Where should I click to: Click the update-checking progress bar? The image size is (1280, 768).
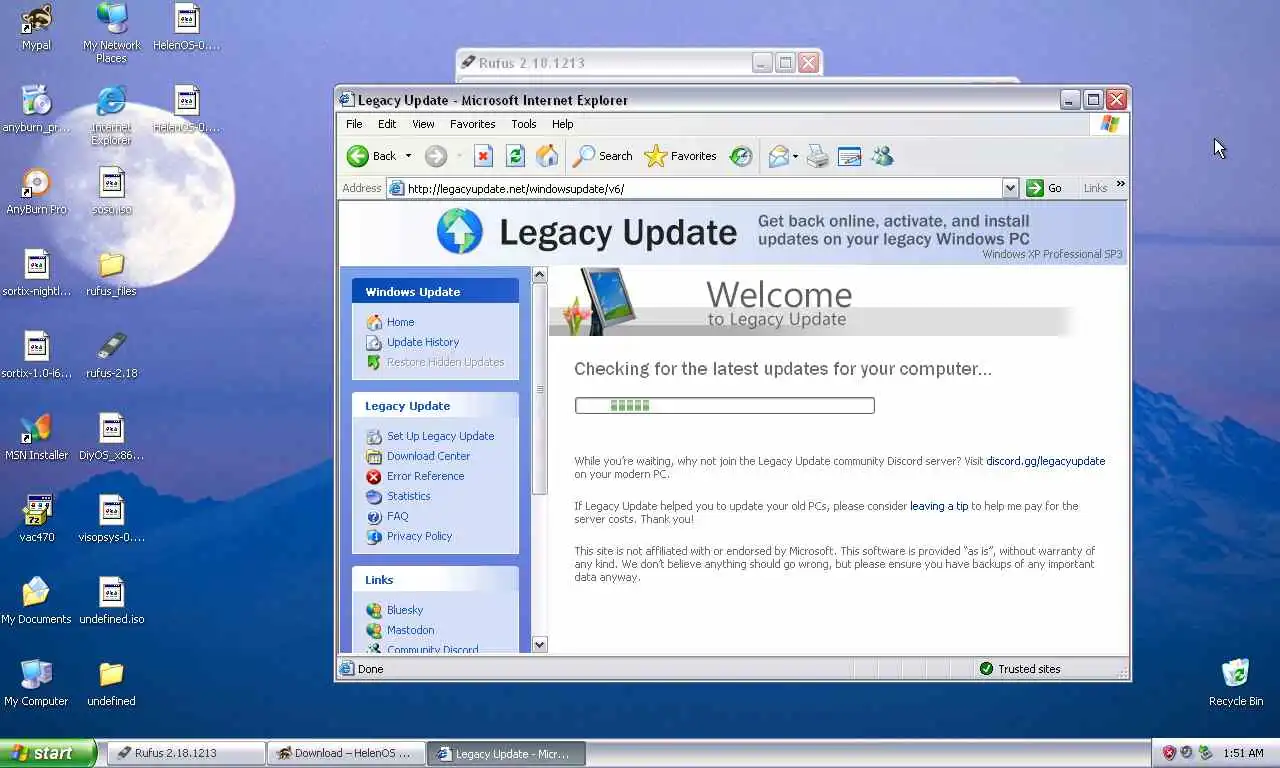tap(724, 405)
